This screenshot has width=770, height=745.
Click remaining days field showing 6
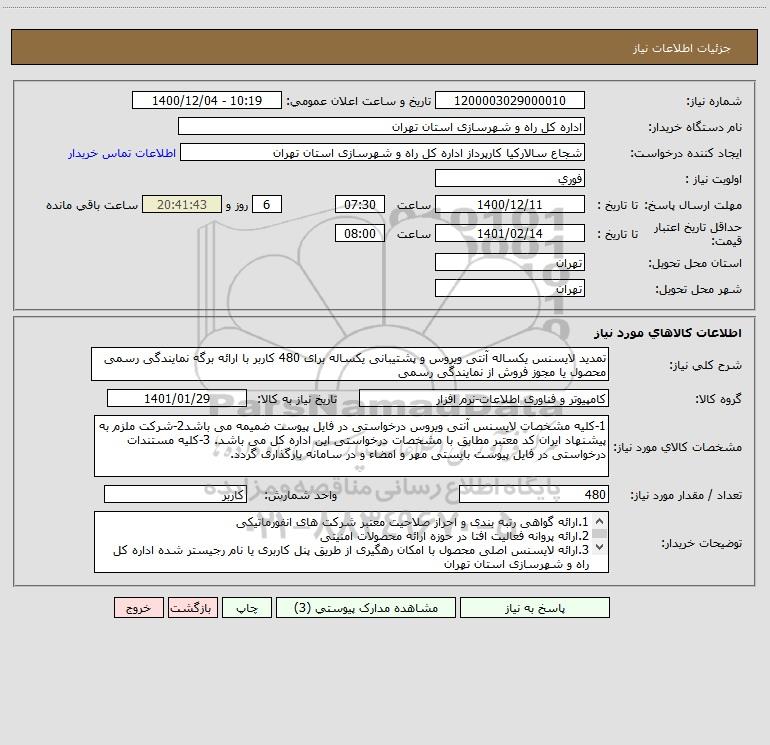pos(267,205)
